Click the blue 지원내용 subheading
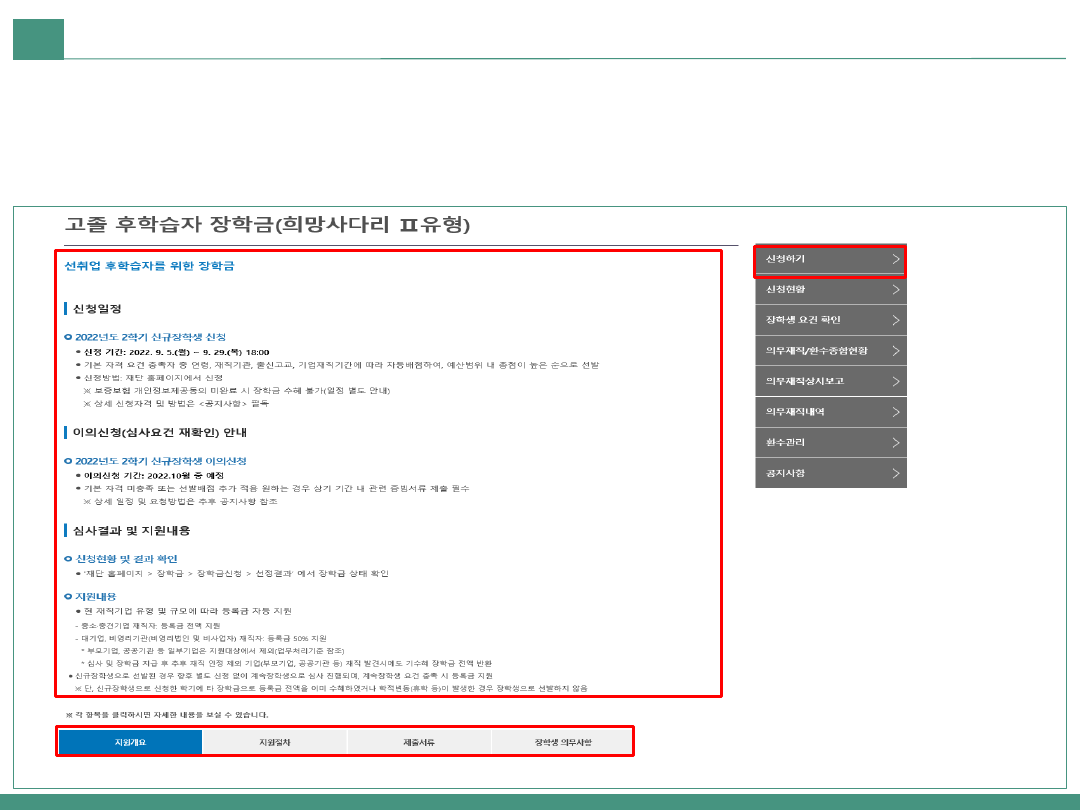The image size is (1080, 810). pyautogui.click(x=96, y=596)
